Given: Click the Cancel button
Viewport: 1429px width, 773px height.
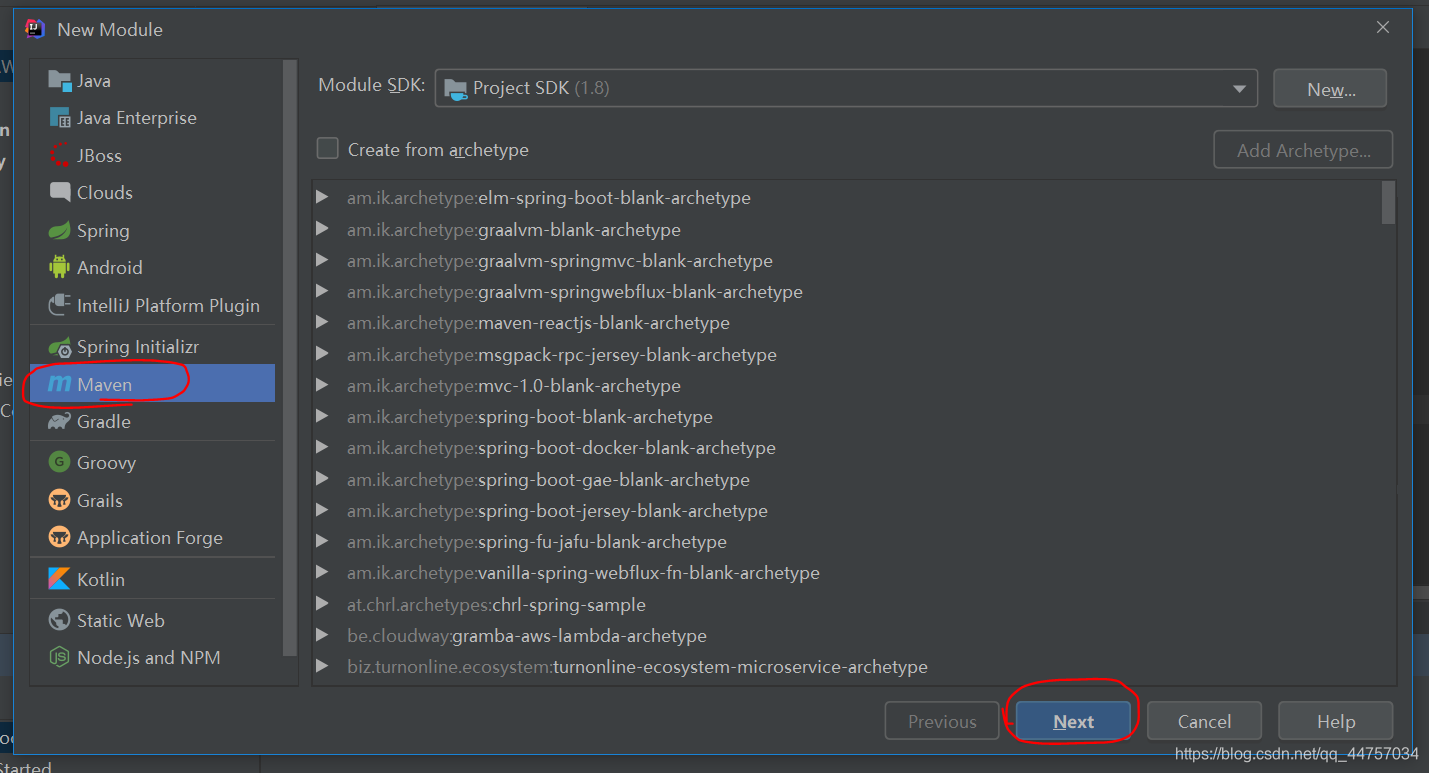Looking at the screenshot, I should pyautogui.click(x=1204, y=722).
